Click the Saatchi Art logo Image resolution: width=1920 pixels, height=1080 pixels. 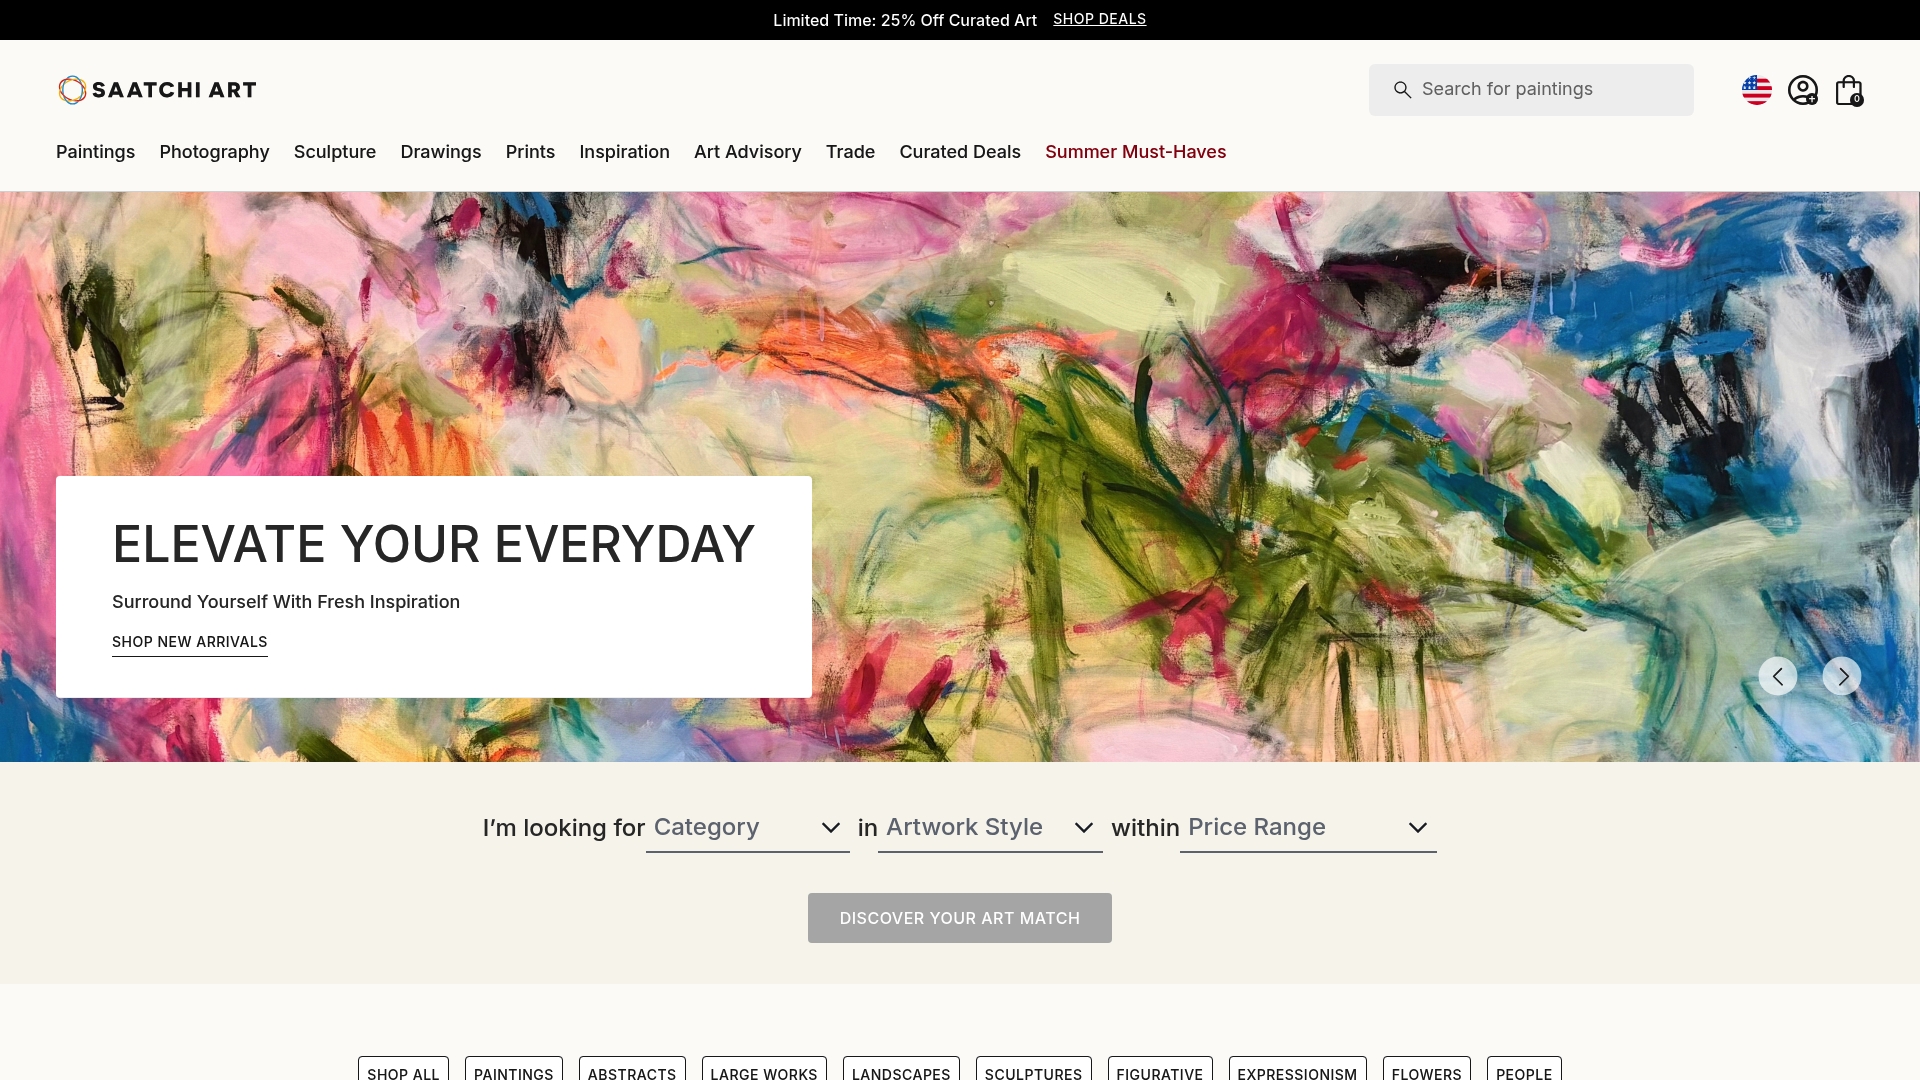(157, 90)
